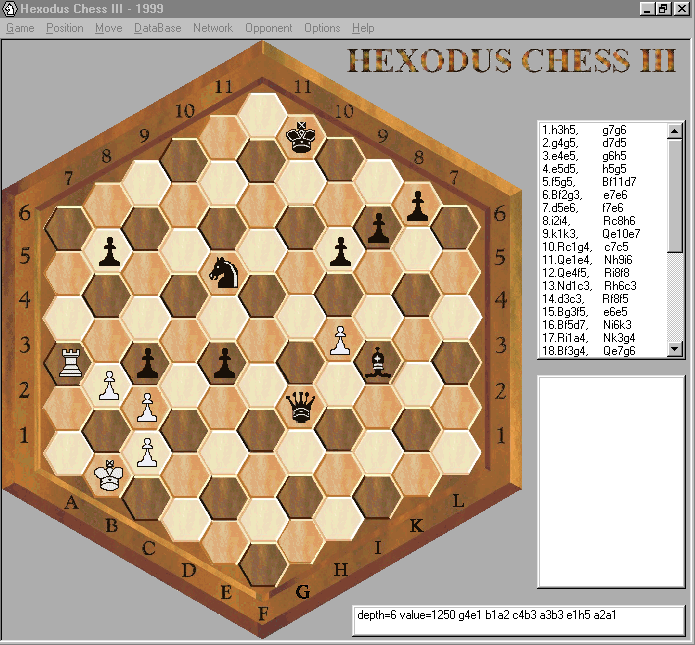Click reply 'Nh9i6' in the move list

(x=618, y=260)
